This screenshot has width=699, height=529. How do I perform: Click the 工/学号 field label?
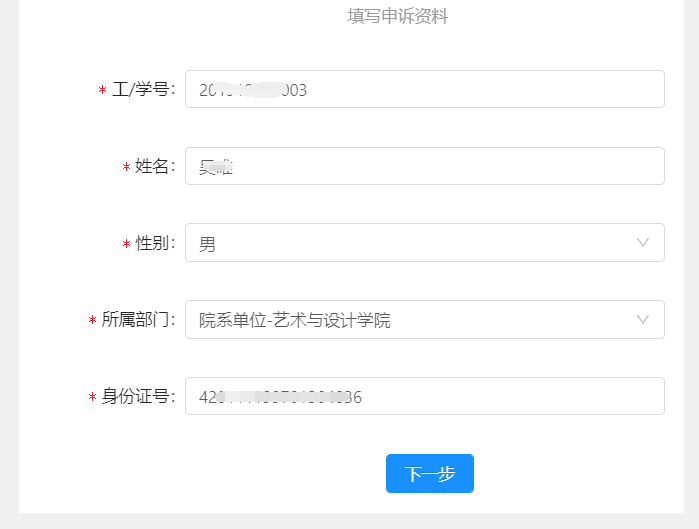pos(144,90)
